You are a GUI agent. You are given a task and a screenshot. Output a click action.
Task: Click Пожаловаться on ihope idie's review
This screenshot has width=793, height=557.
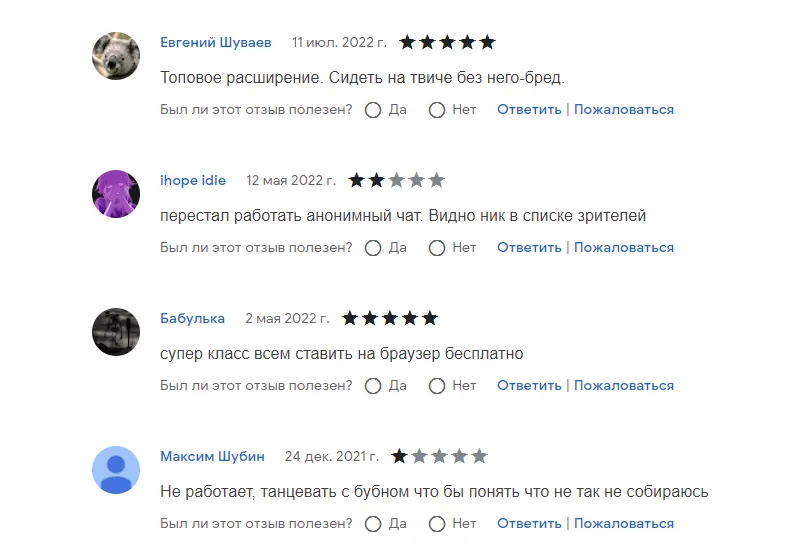click(x=624, y=247)
